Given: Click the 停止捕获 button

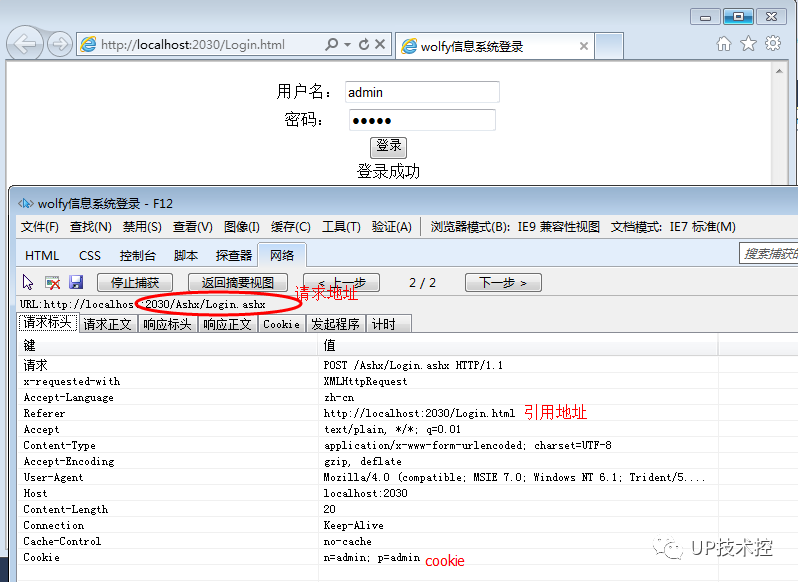Looking at the screenshot, I should [x=135, y=282].
